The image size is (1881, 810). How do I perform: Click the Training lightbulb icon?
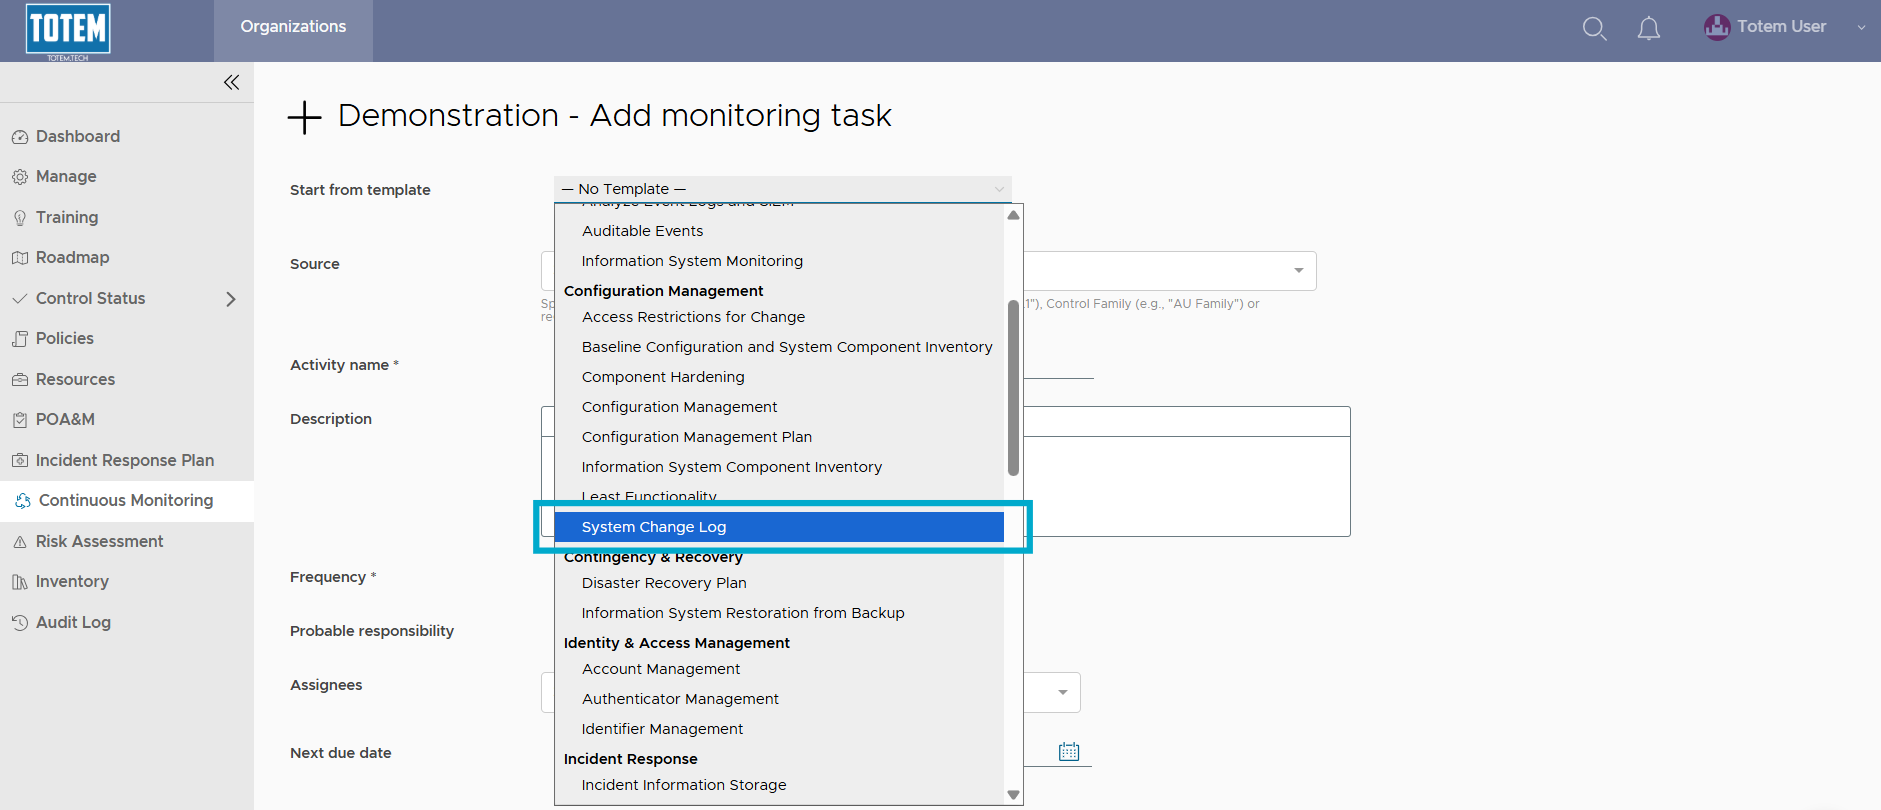click(x=20, y=218)
